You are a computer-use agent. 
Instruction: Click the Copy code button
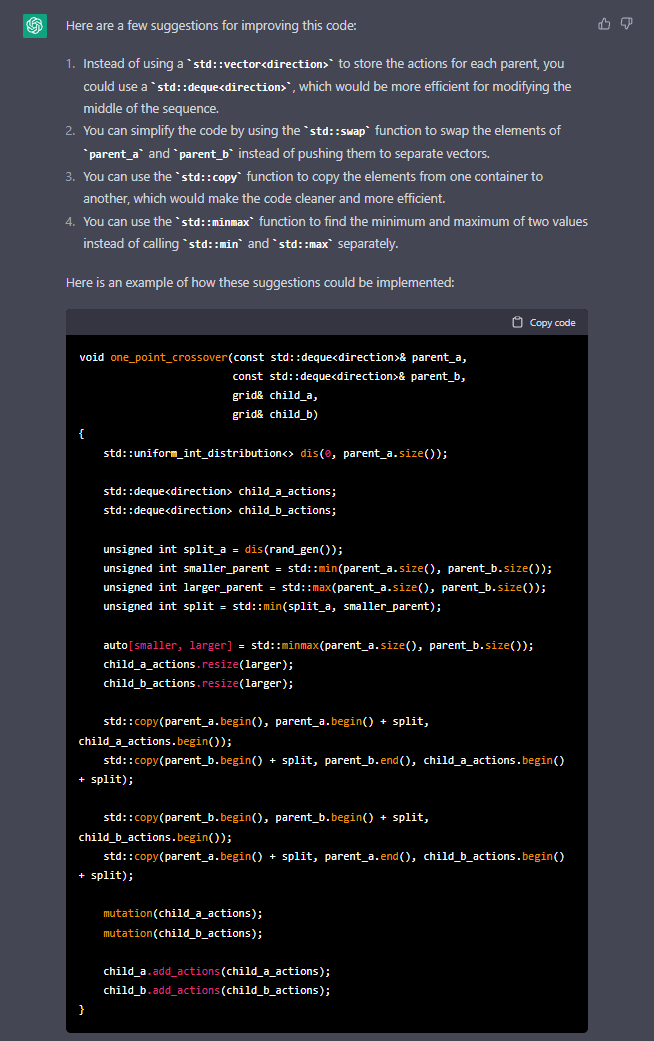pyautogui.click(x=544, y=322)
